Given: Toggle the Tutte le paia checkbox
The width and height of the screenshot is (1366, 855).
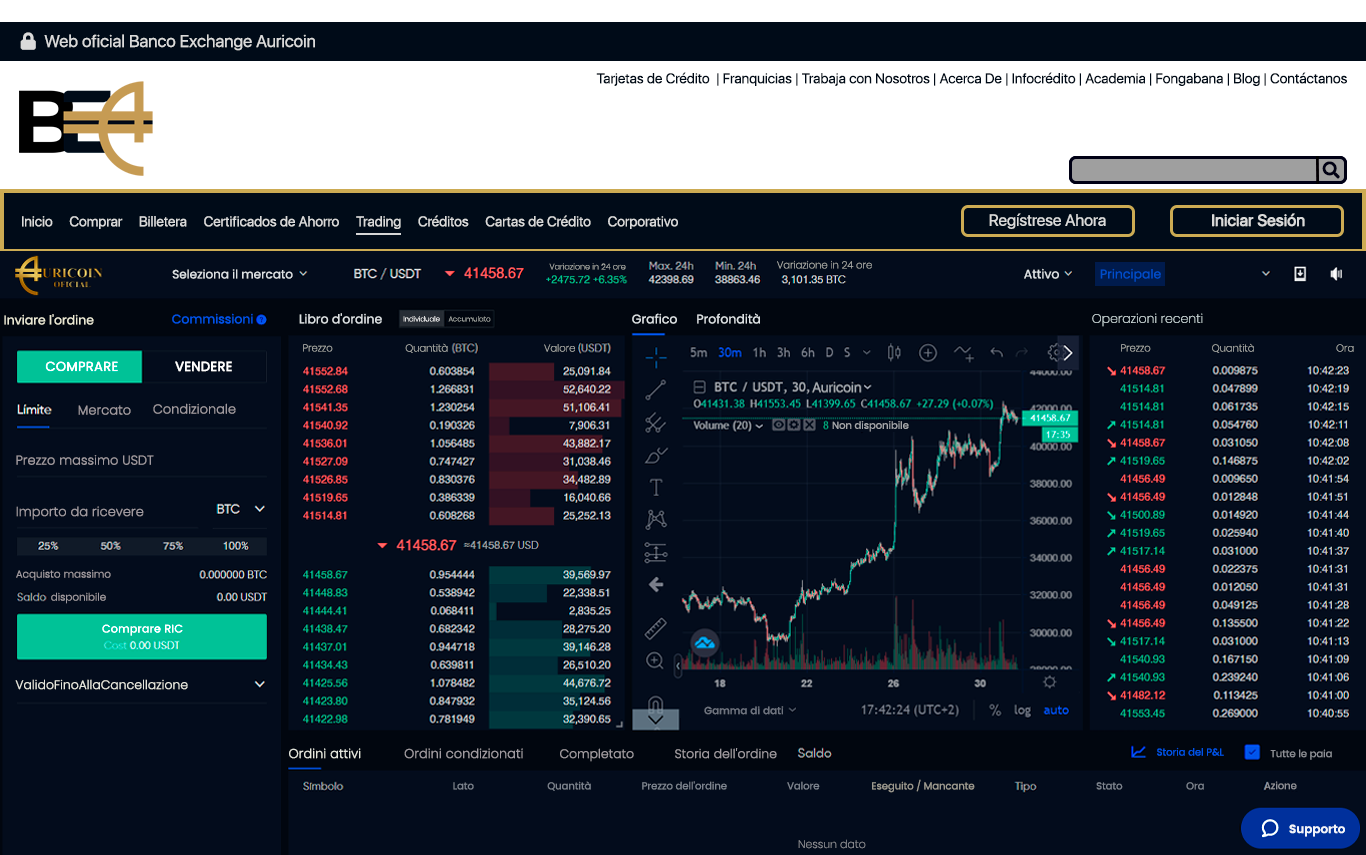Looking at the screenshot, I should 1252,752.
